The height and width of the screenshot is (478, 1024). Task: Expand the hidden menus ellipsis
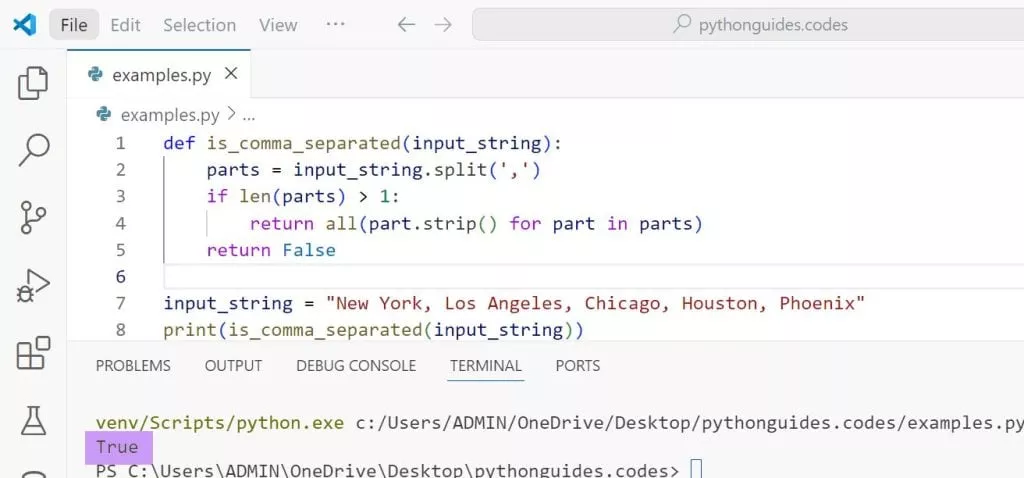pos(336,25)
